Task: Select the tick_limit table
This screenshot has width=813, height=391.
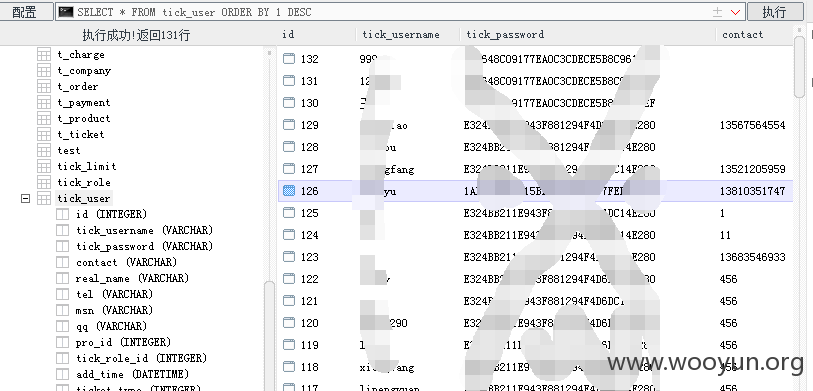Action: (x=87, y=166)
